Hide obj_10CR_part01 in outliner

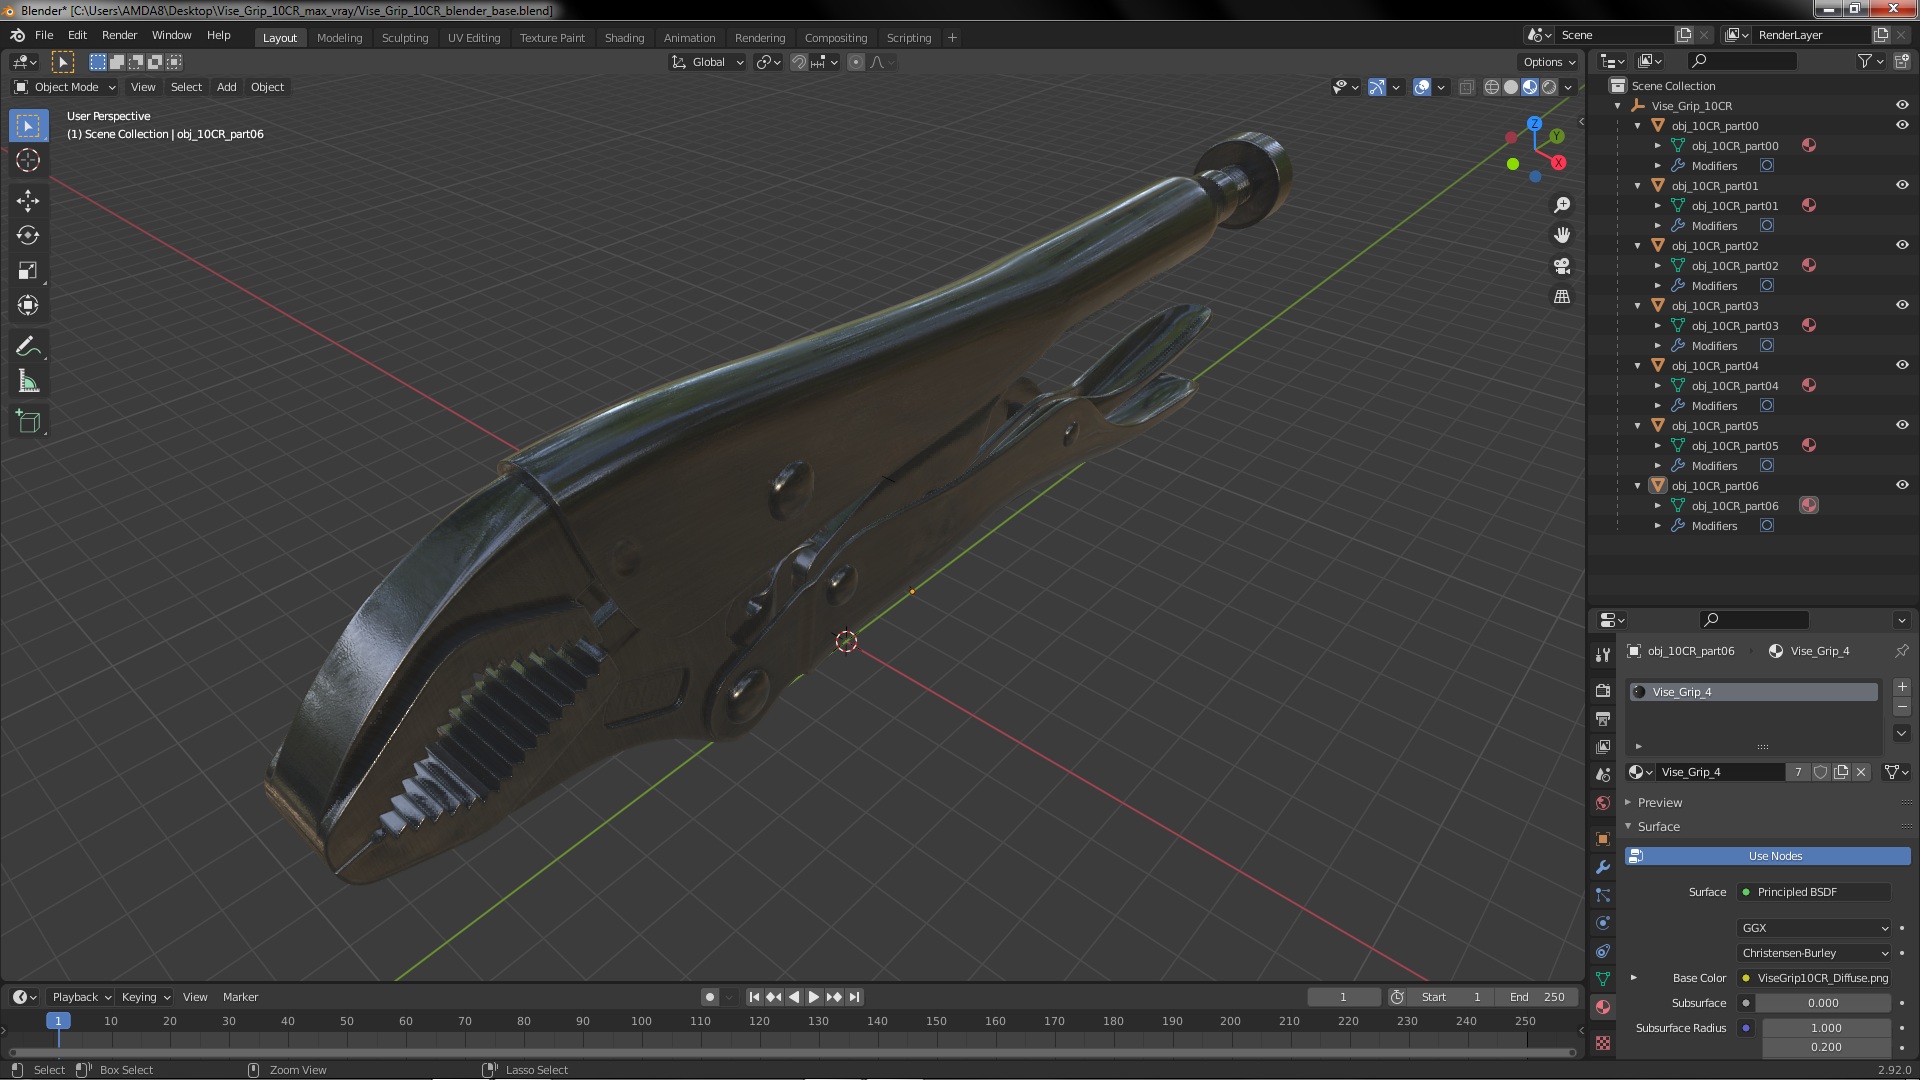pos(1902,185)
